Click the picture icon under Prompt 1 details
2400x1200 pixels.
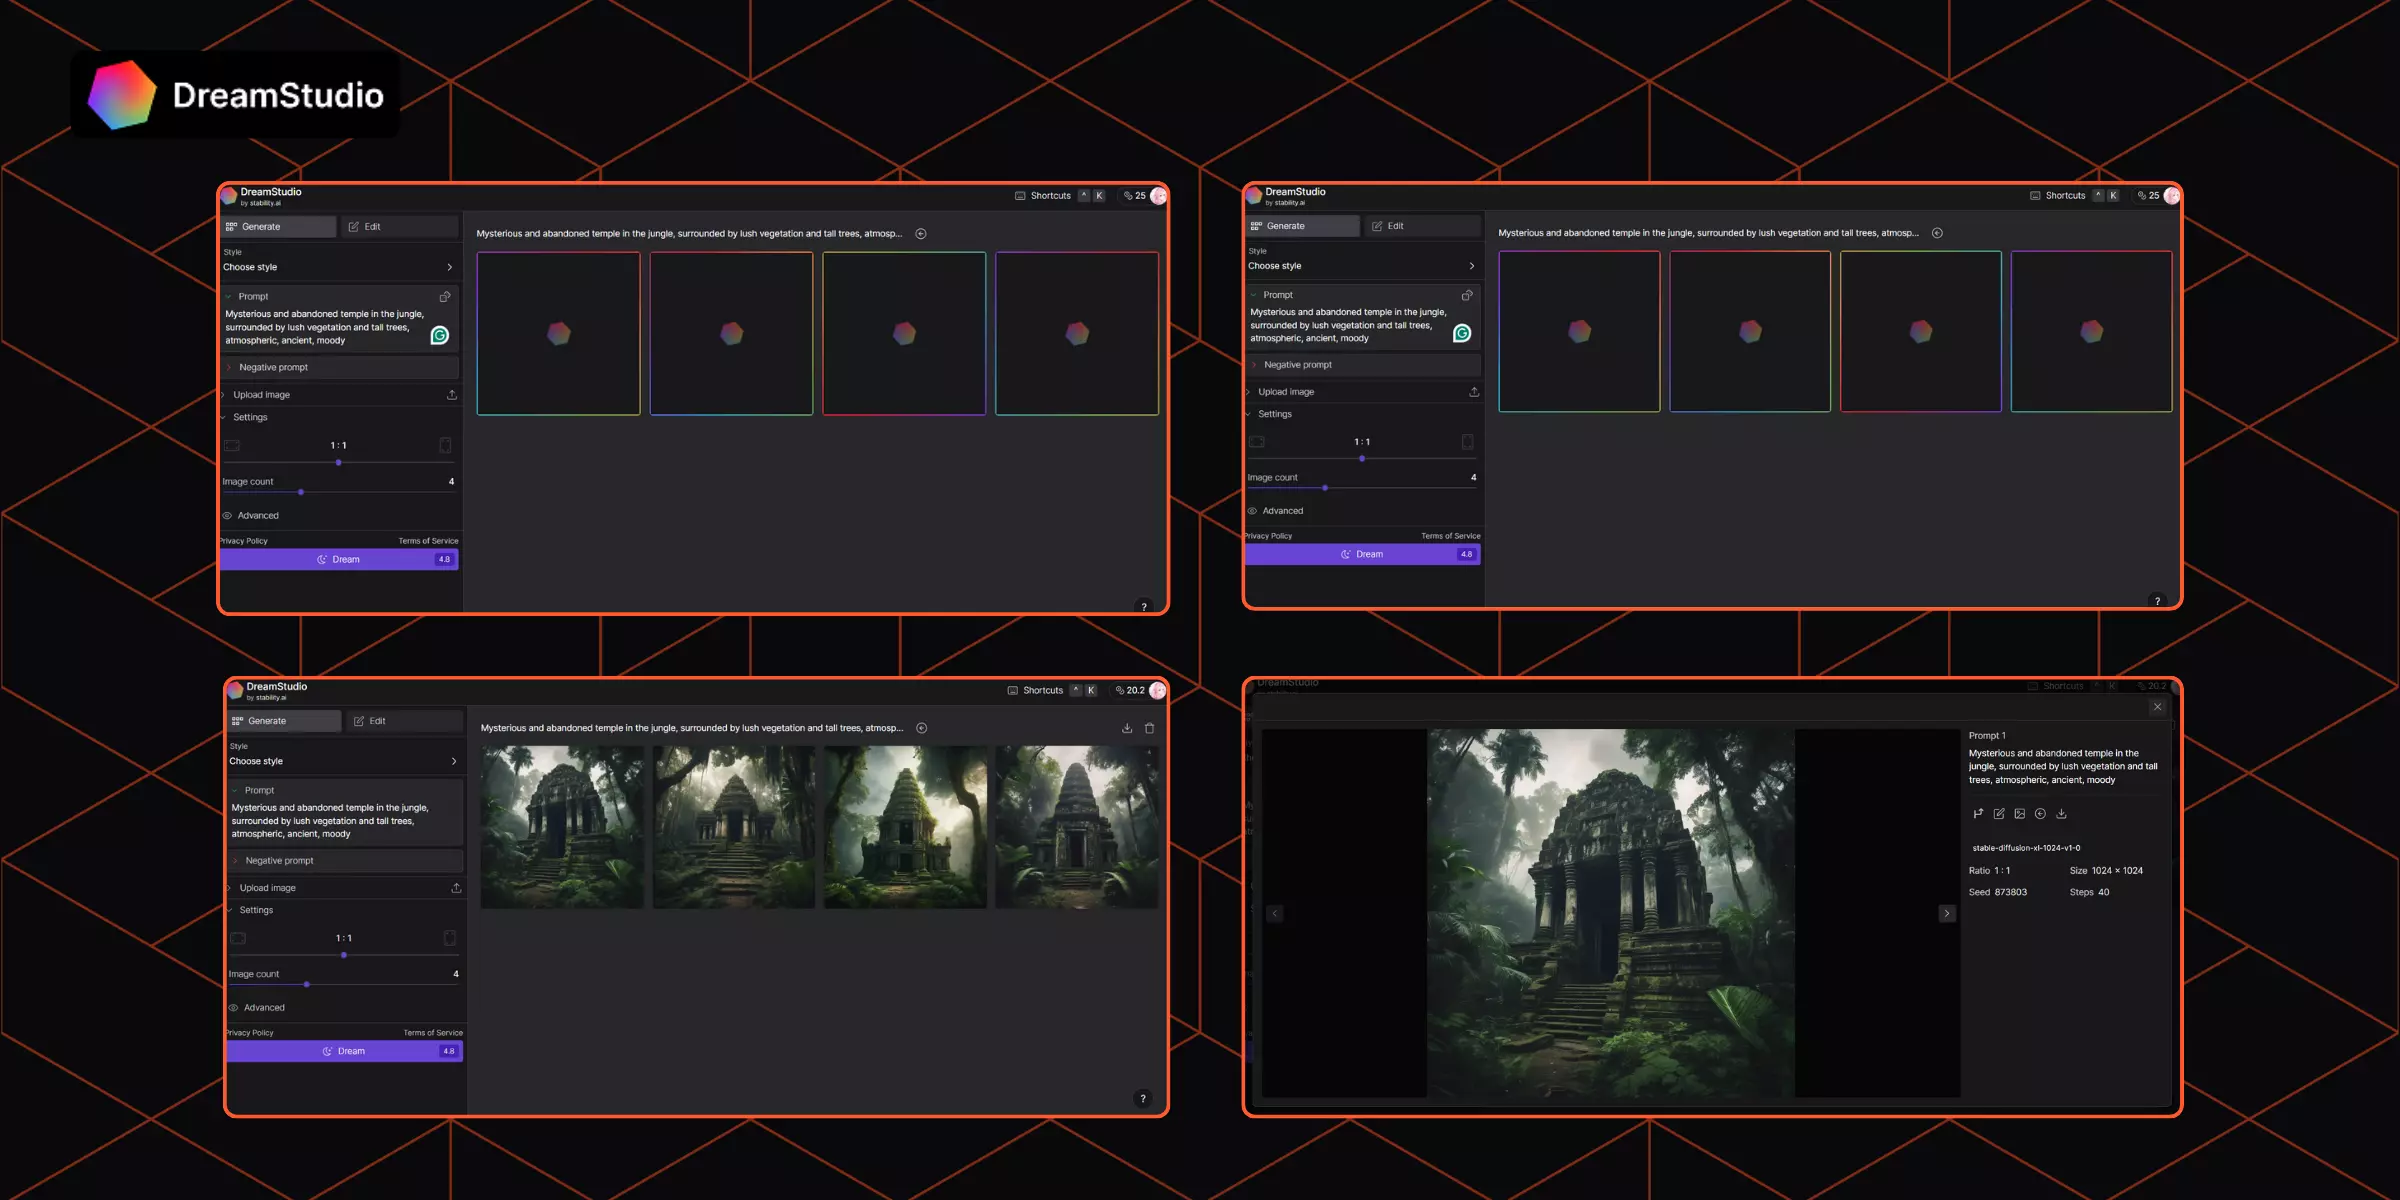(2020, 814)
